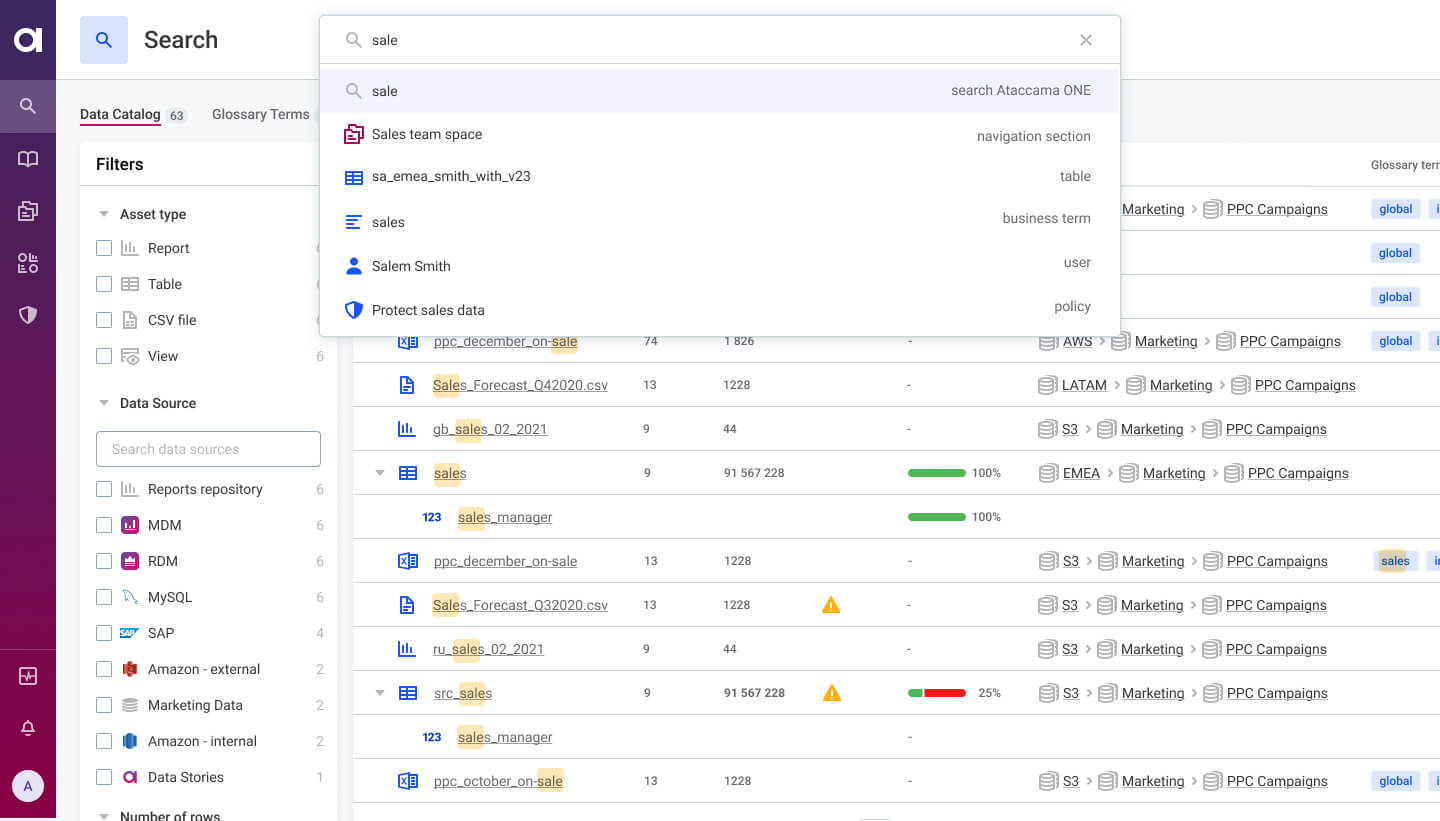The height and width of the screenshot is (821, 1440).
Task: Collapse the Data Source filter section
Action: (103, 403)
